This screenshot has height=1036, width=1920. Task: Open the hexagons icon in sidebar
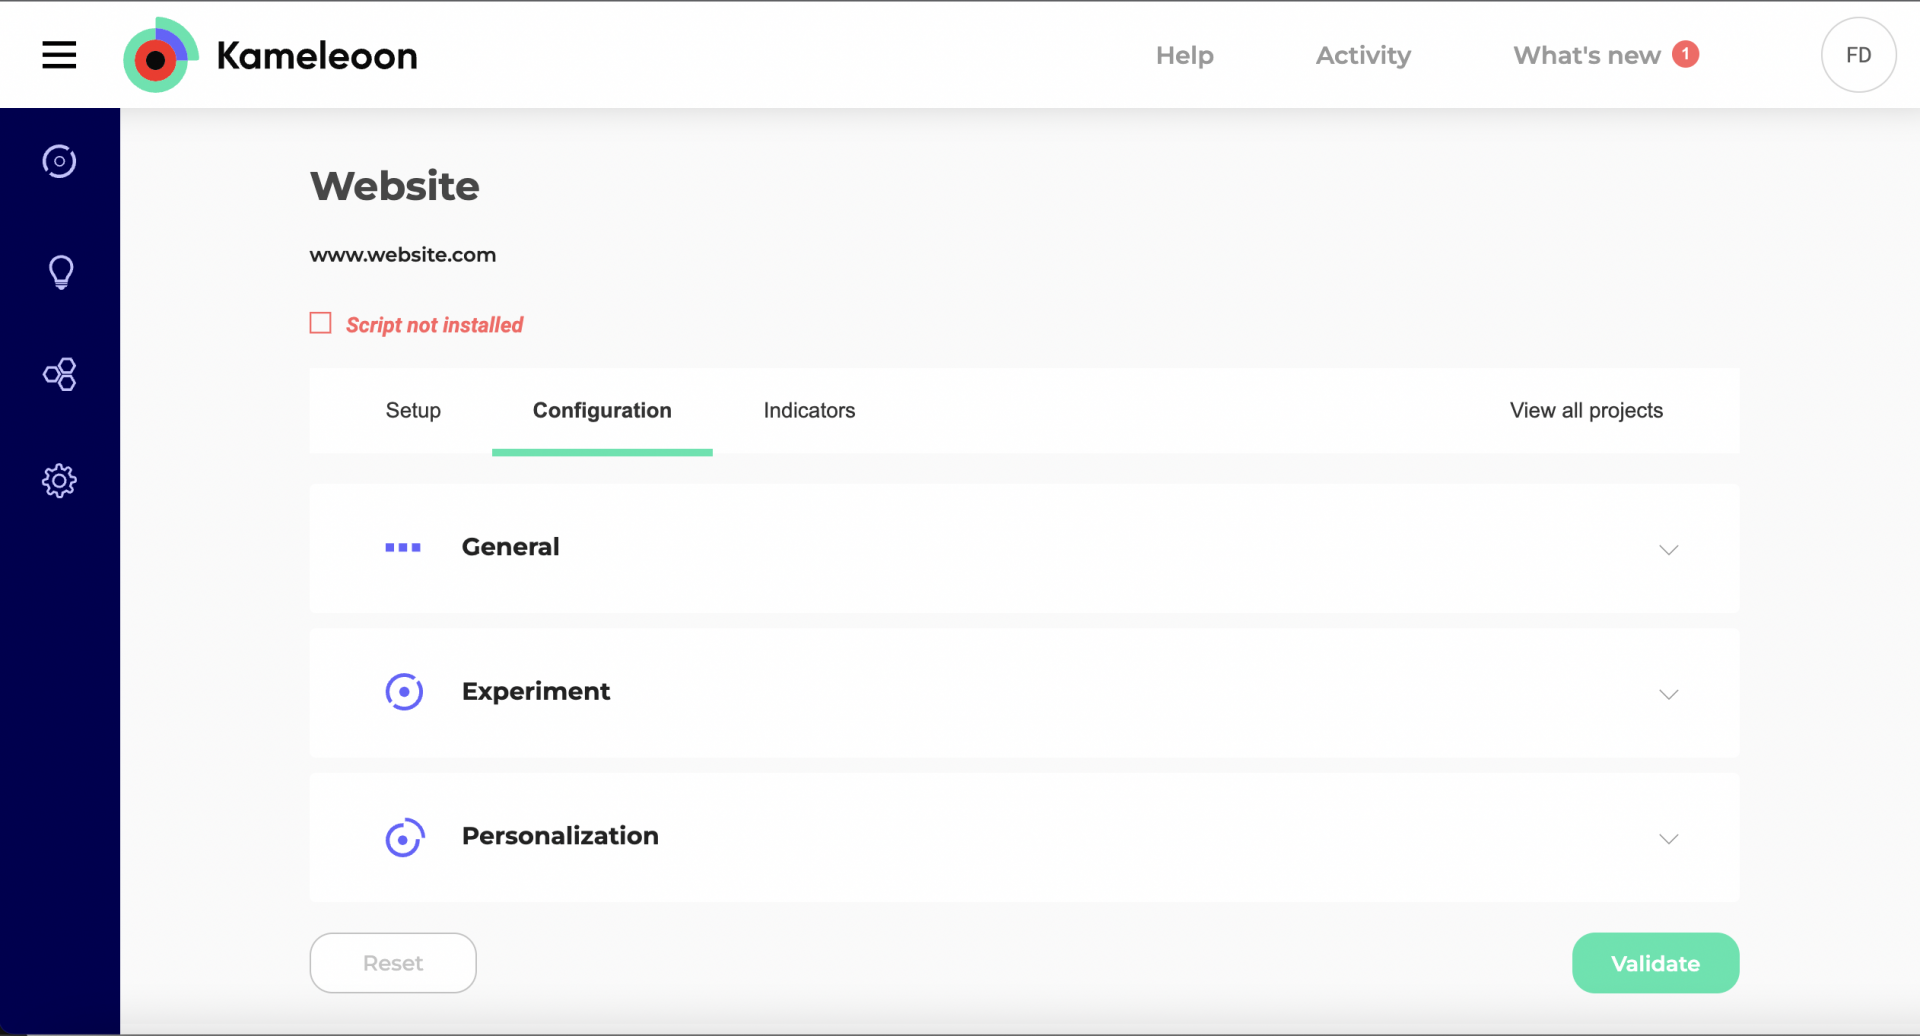(59, 375)
